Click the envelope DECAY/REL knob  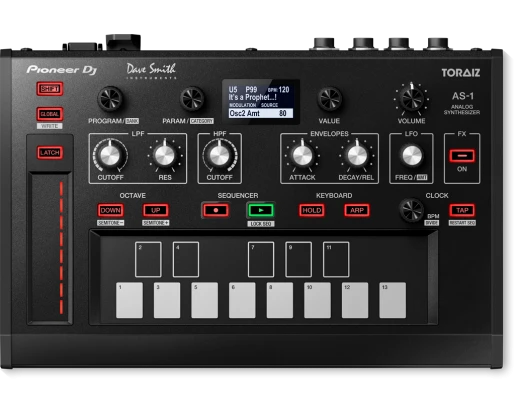click(x=357, y=155)
